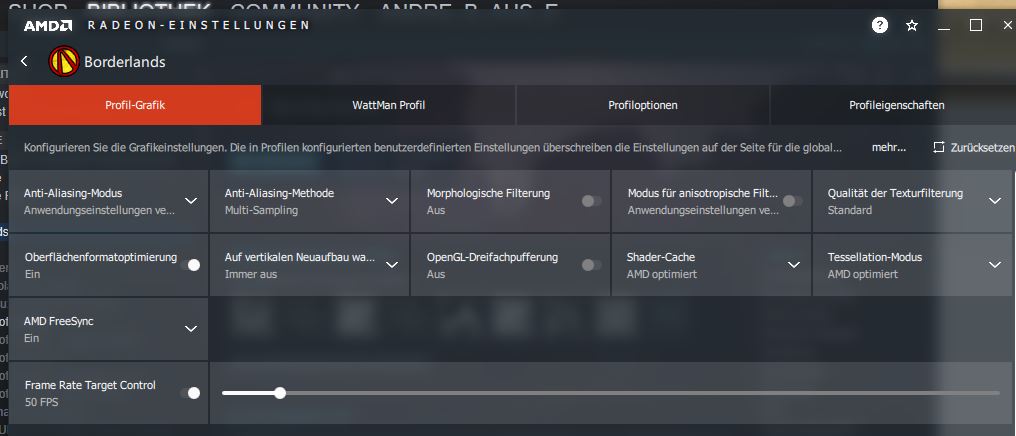
Task: Click AMD optimiert under Shader-Cache
Action: click(662, 274)
